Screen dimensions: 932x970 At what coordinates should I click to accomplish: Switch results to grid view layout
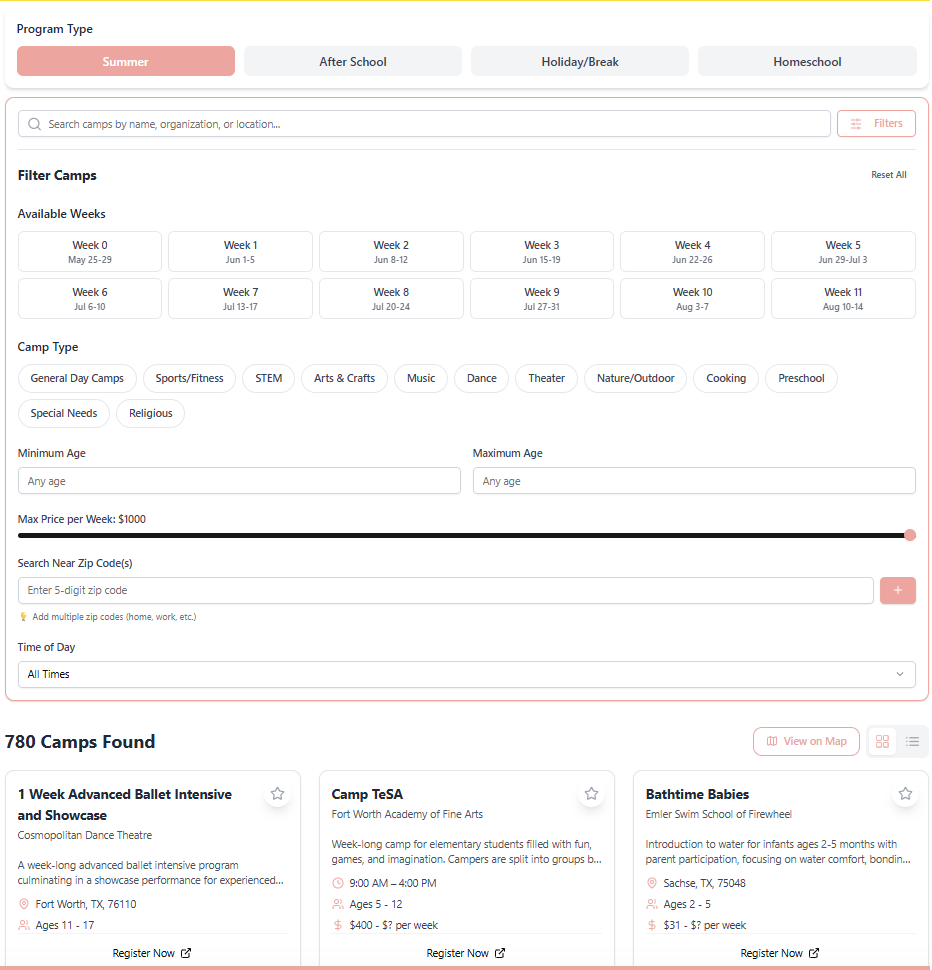click(x=882, y=741)
